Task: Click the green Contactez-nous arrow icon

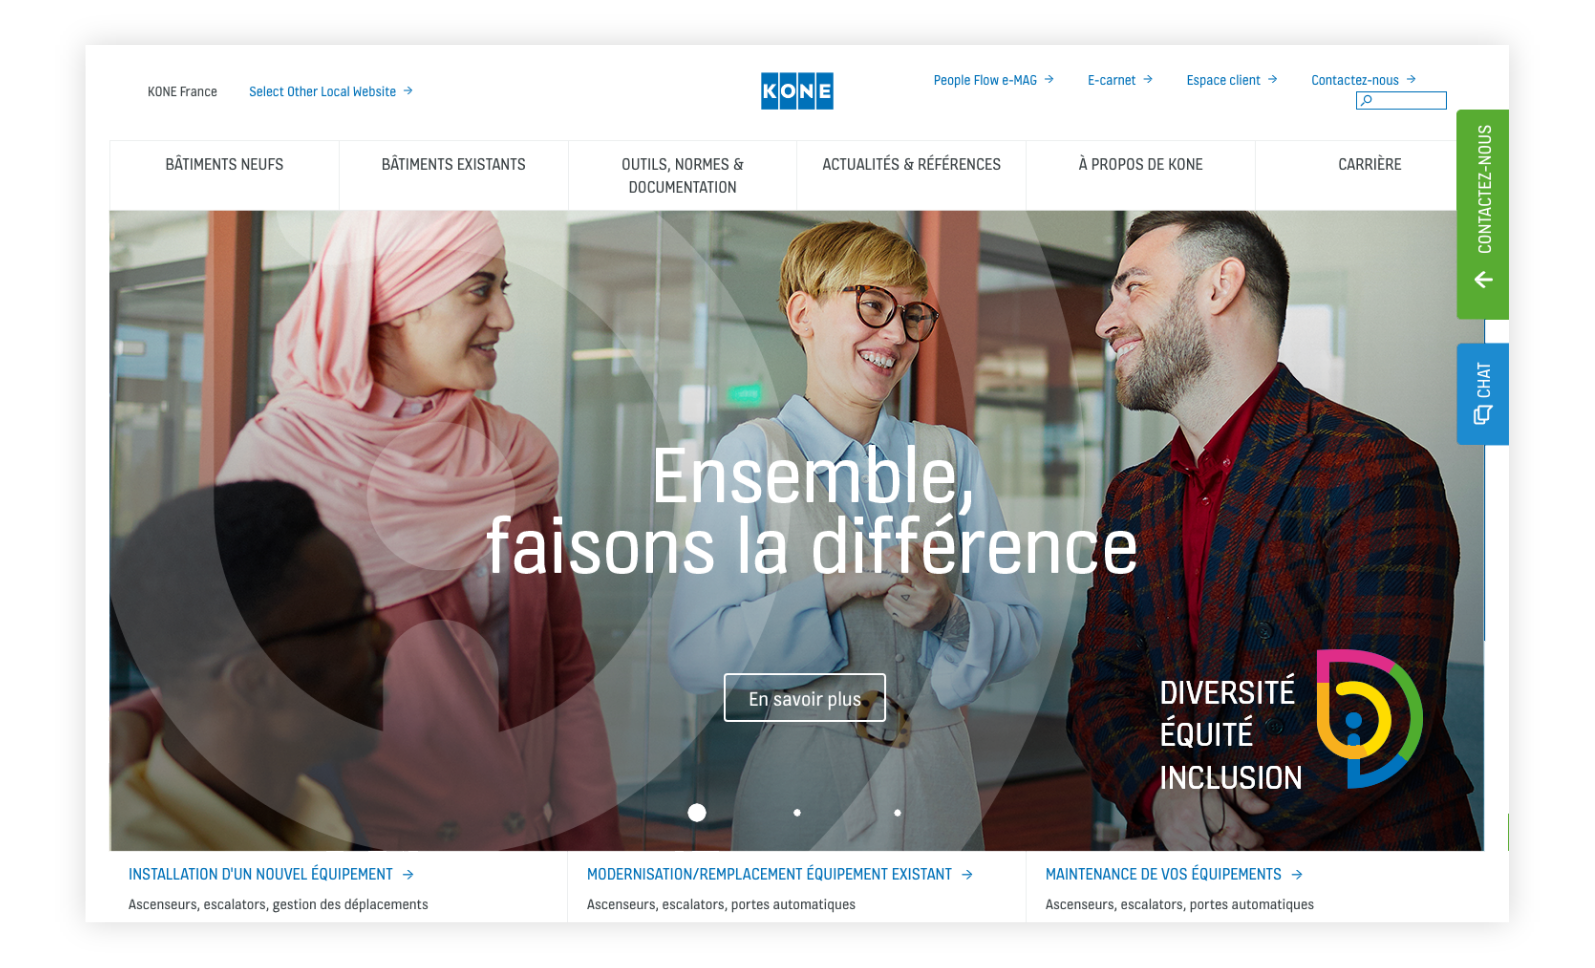Action: click(x=1484, y=280)
